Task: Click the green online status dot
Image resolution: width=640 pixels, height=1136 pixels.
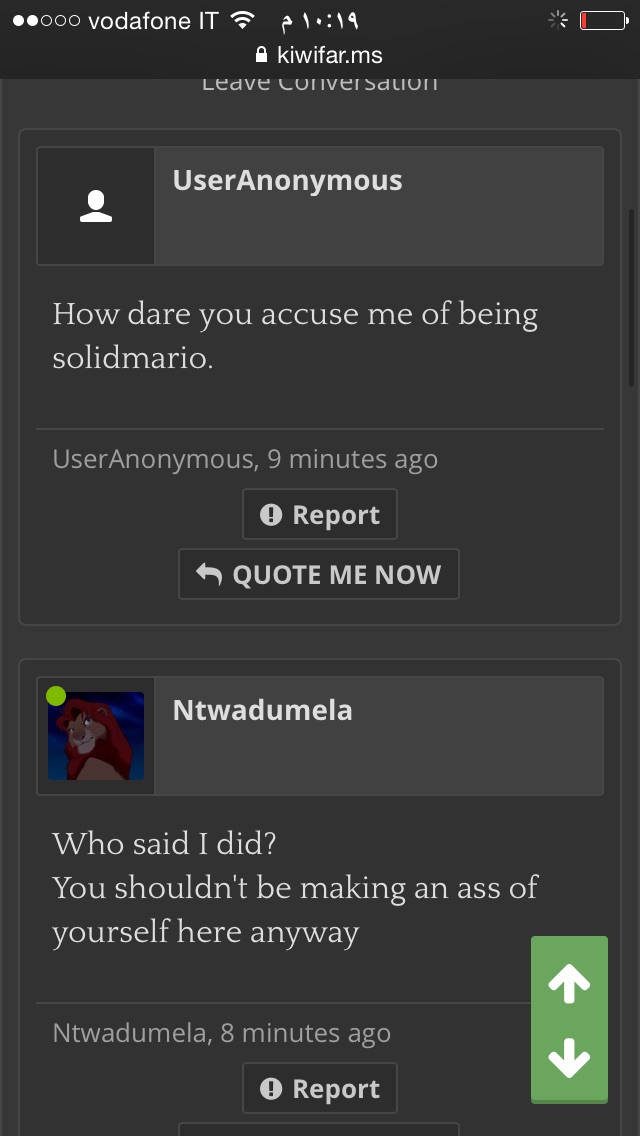Action: pyautogui.click(x=56, y=696)
